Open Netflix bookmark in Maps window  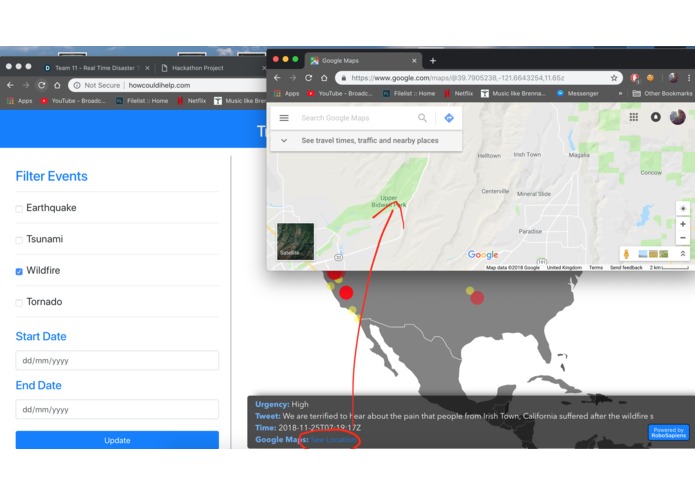459,93
